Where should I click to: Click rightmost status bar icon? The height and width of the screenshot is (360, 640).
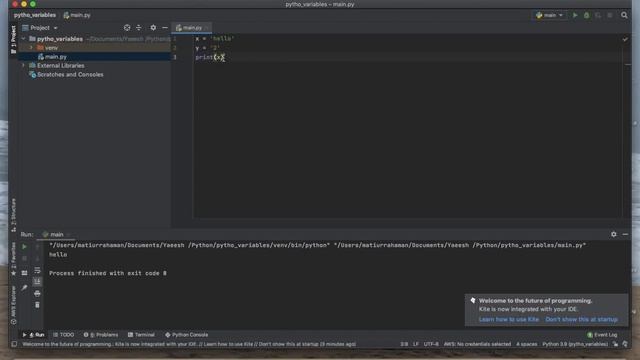click(x=625, y=344)
